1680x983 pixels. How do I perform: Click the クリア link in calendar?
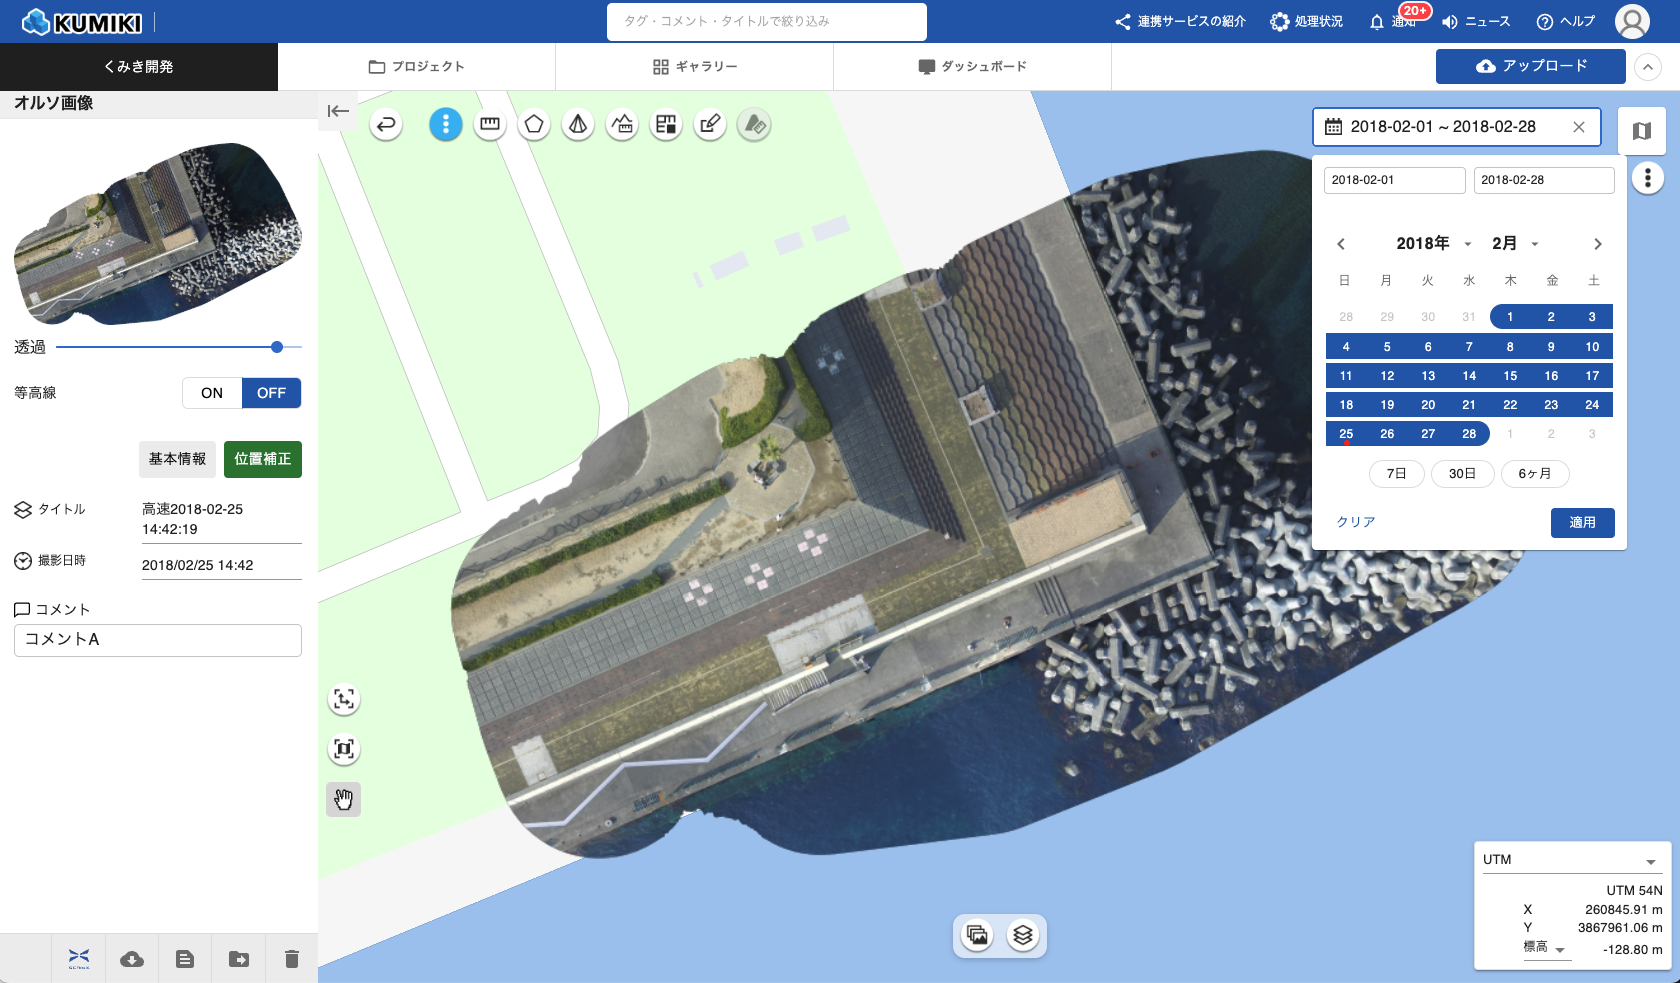pyautogui.click(x=1356, y=522)
